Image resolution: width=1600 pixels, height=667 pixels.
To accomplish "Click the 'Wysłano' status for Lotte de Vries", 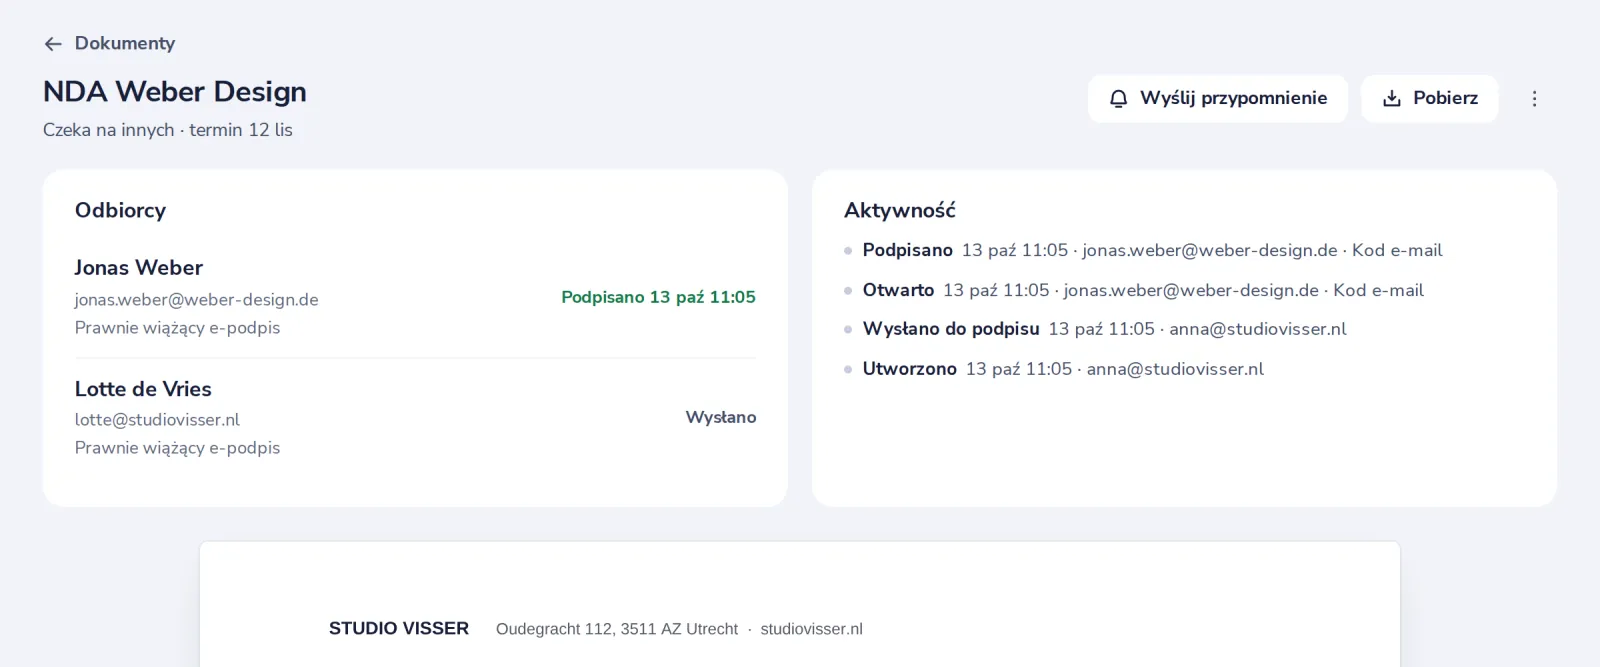I will coord(720,417).
